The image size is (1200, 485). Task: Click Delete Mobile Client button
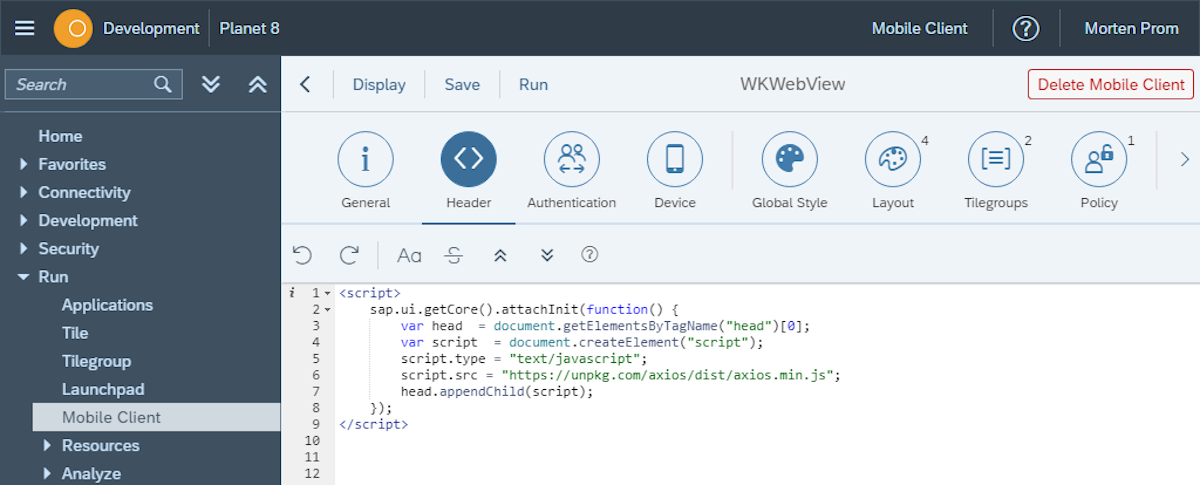(1111, 84)
